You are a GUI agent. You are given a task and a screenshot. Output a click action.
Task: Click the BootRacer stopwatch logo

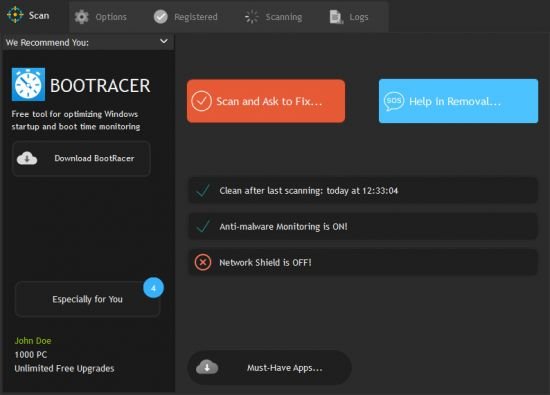coord(28,85)
